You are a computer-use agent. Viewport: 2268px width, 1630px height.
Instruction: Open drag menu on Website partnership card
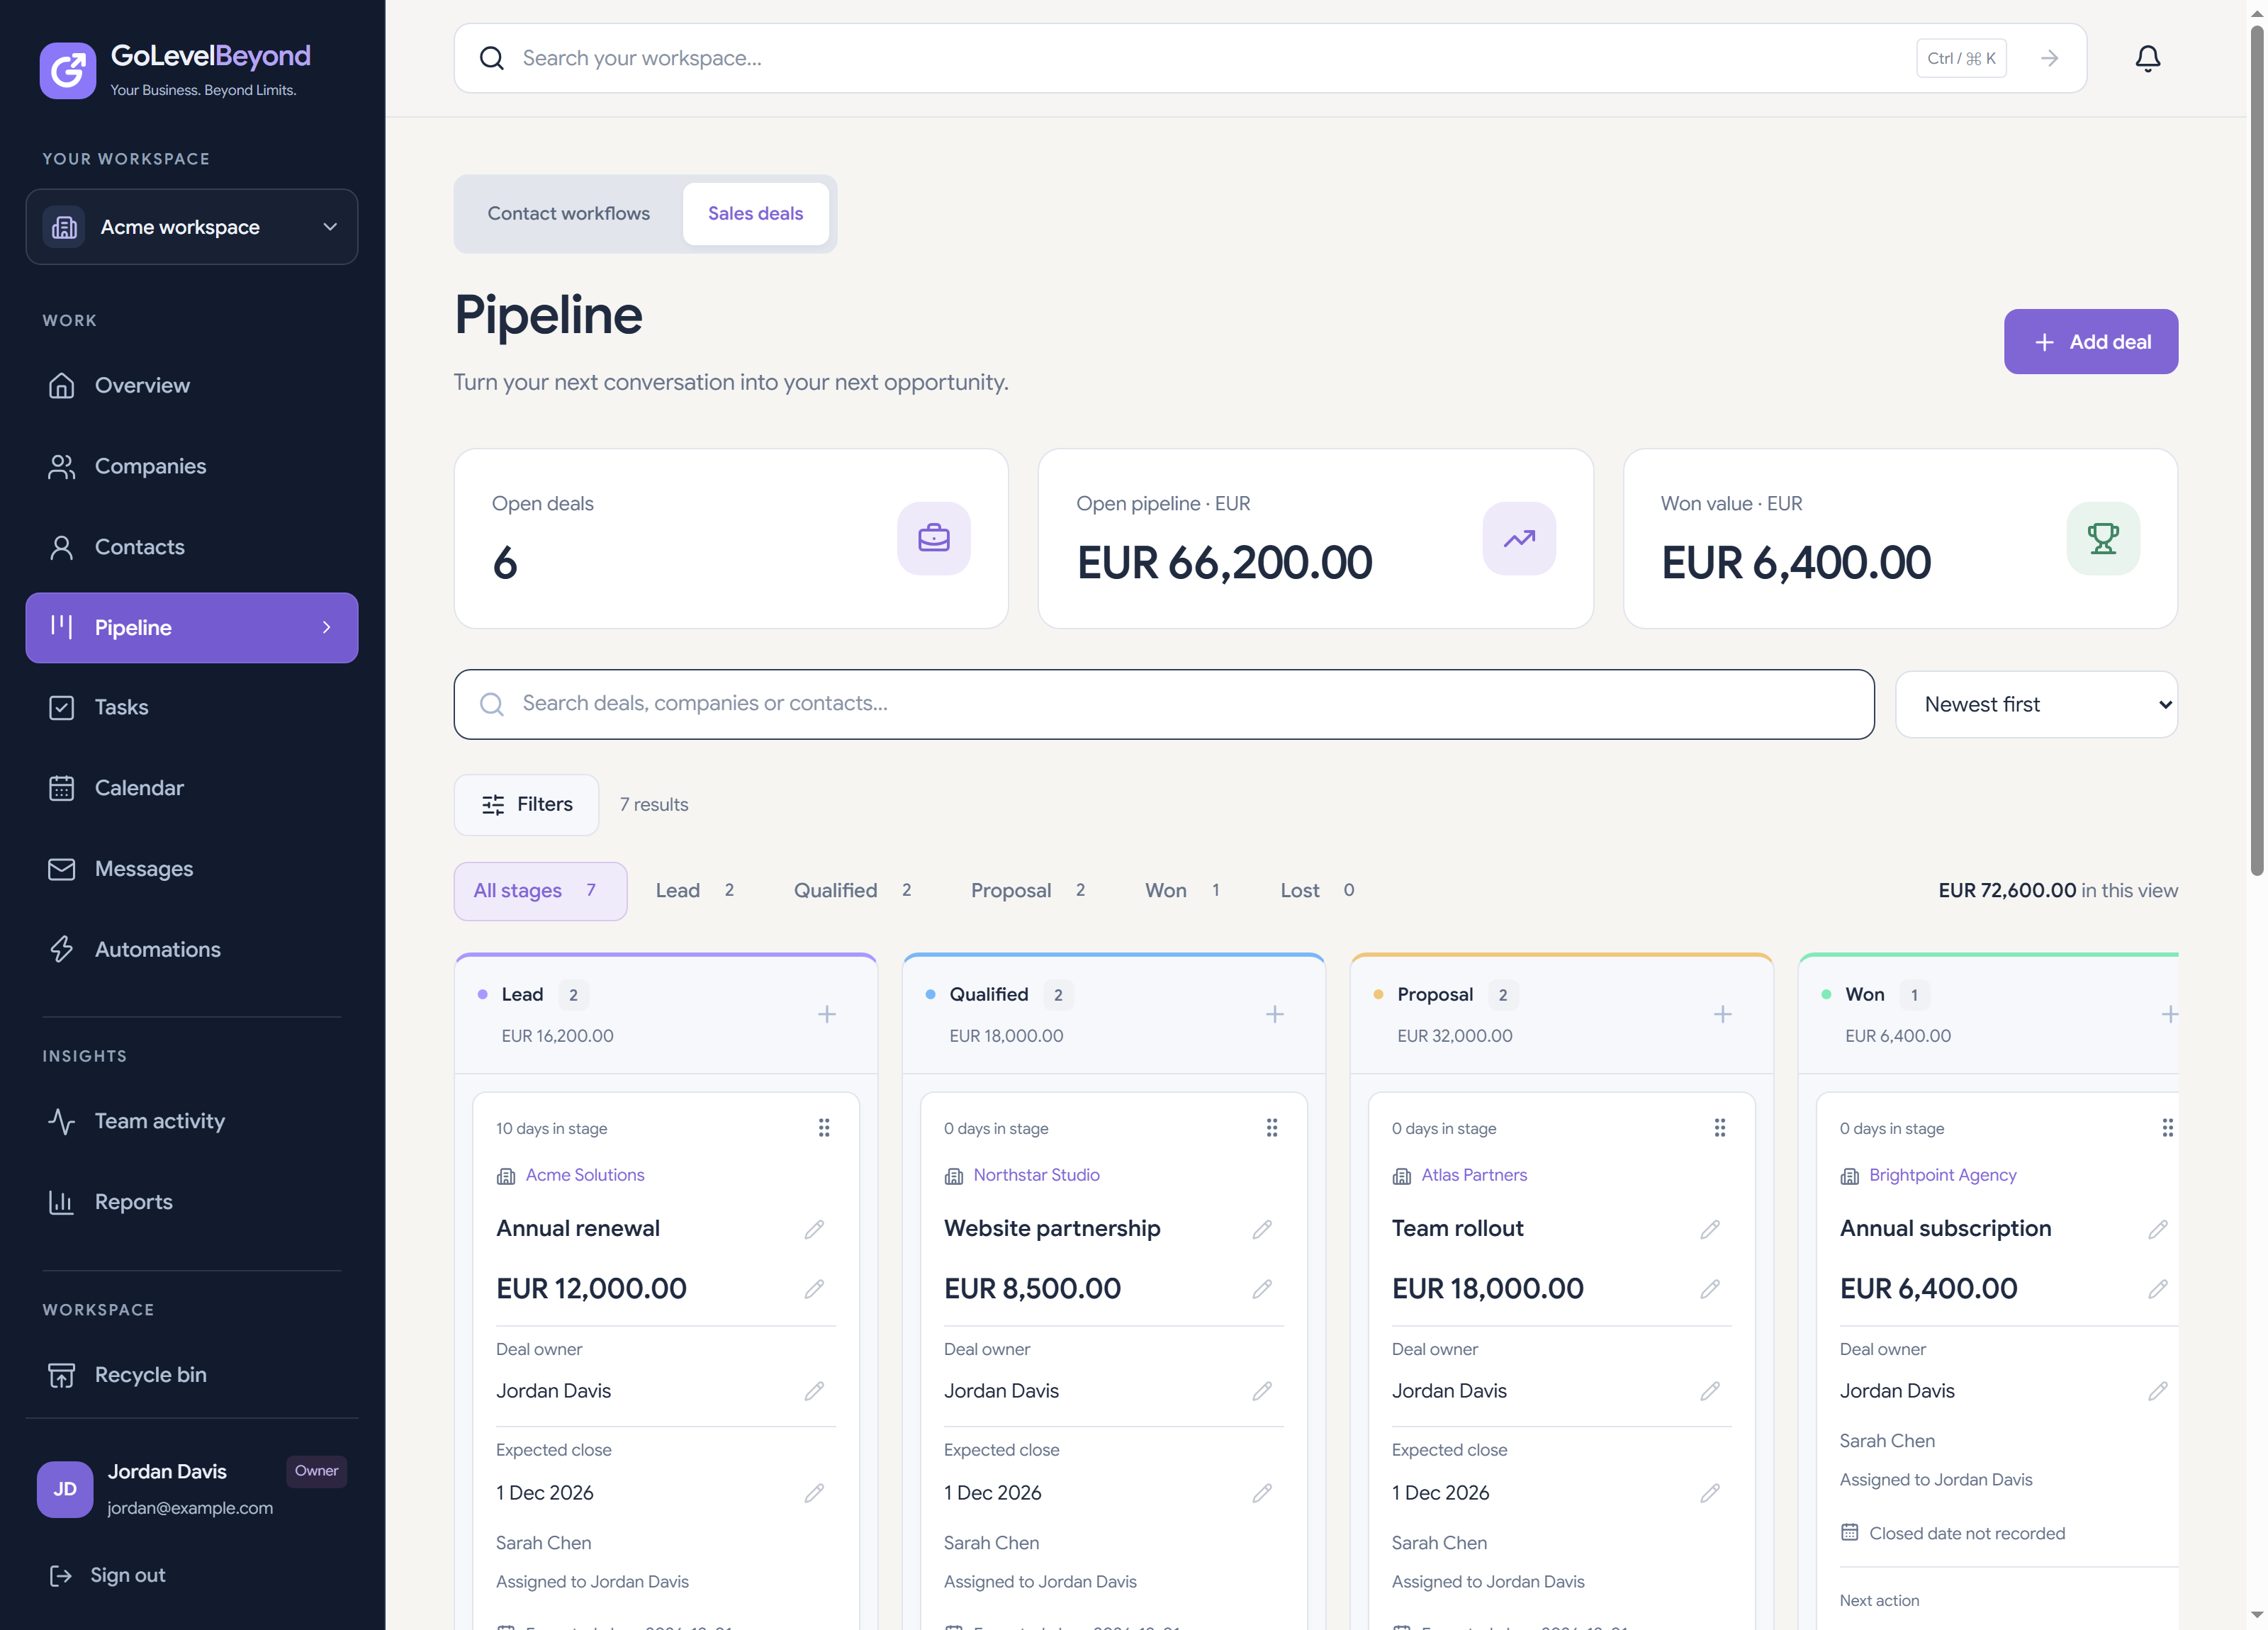(x=1271, y=1128)
